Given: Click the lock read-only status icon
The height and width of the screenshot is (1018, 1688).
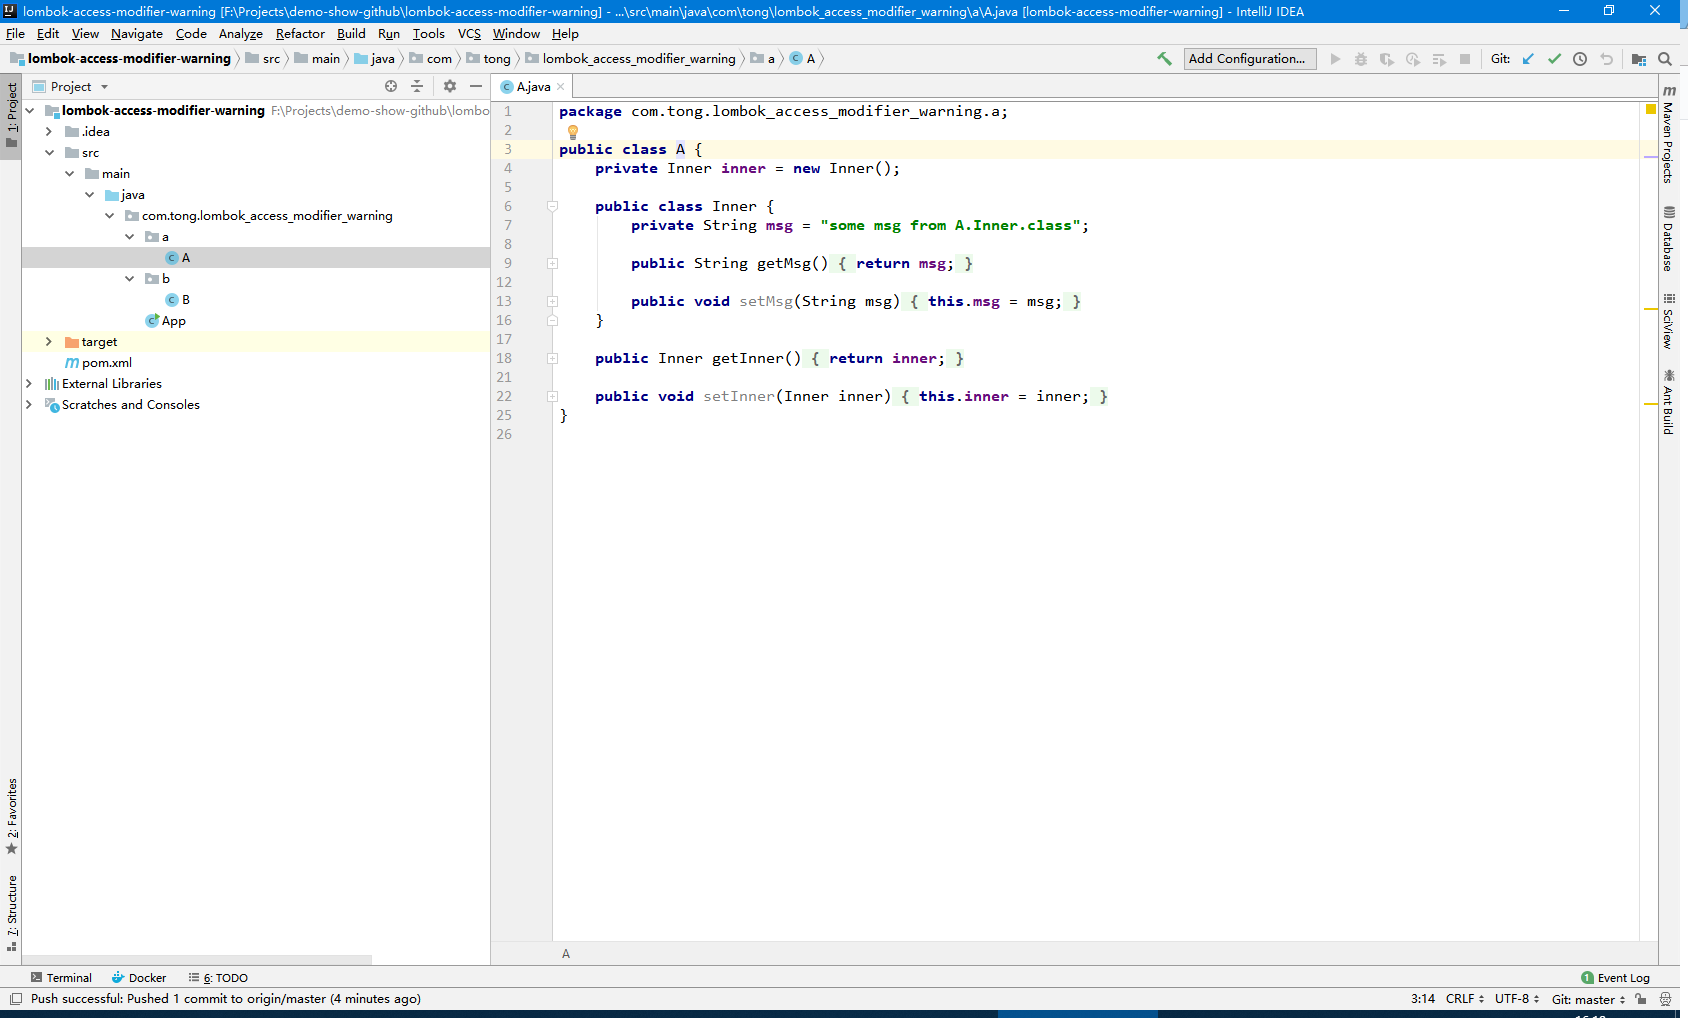Looking at the screenshot, I should coord(1641,999).
